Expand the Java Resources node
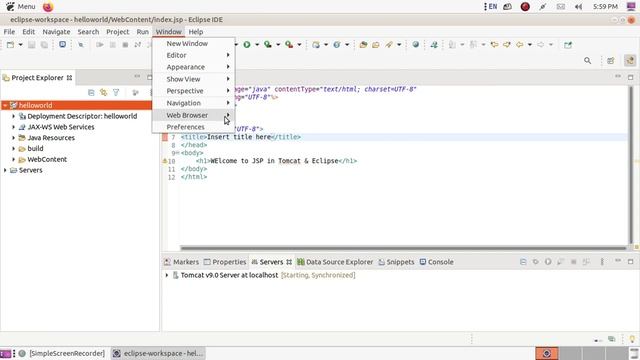Image resolution: width=640 pixels, height=360 pixels. point(13,138)
